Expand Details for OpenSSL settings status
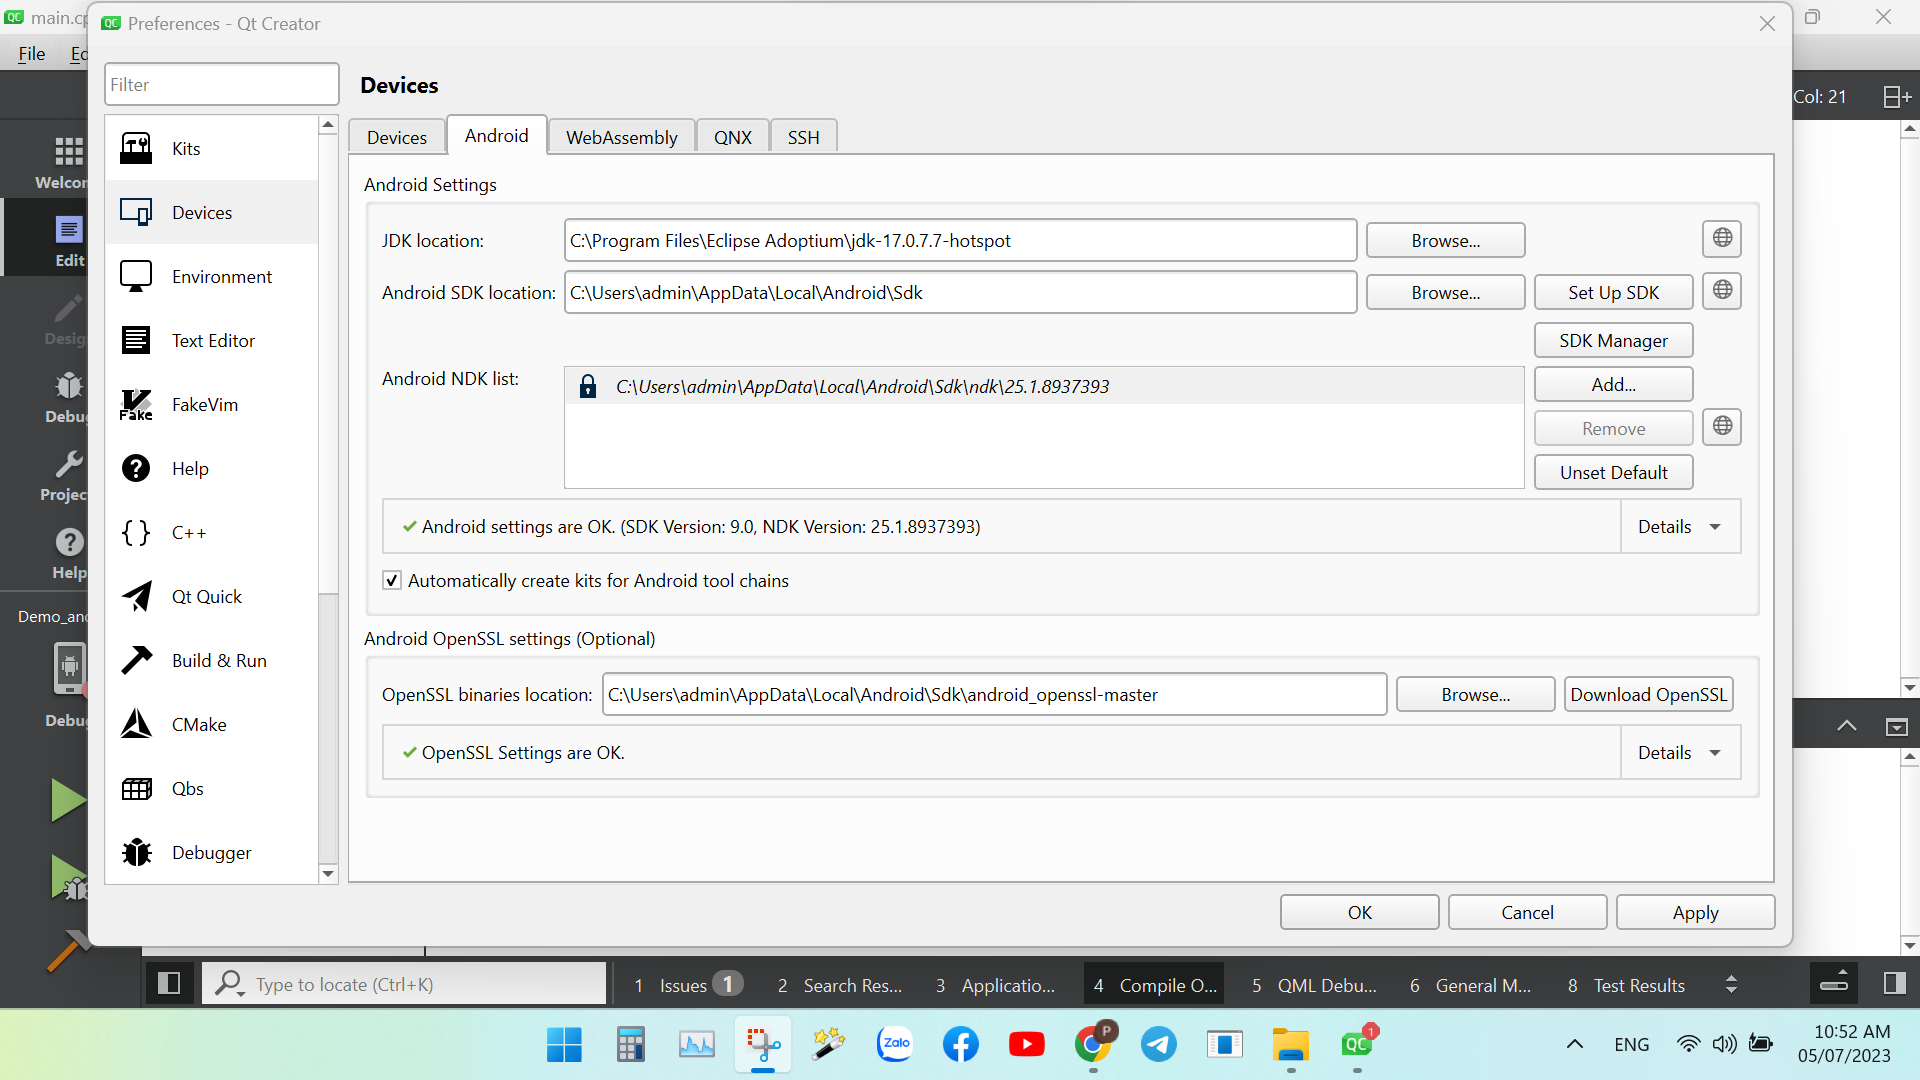 click(1679, 753)
